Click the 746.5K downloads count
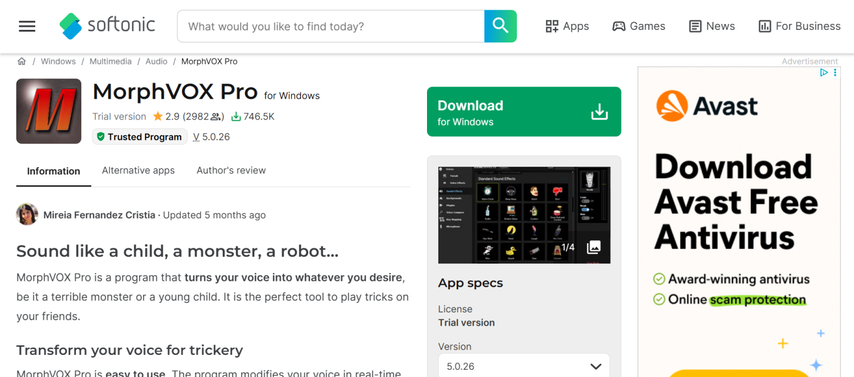 [253, 116]
